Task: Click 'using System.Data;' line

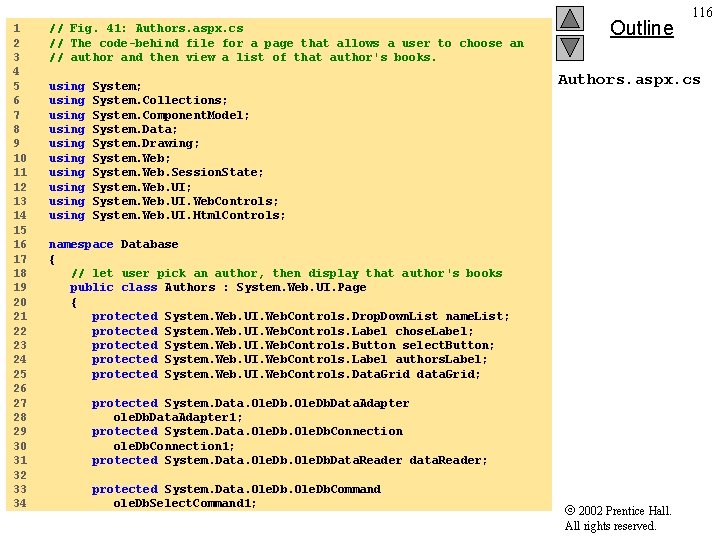Action: pos(113,129)
